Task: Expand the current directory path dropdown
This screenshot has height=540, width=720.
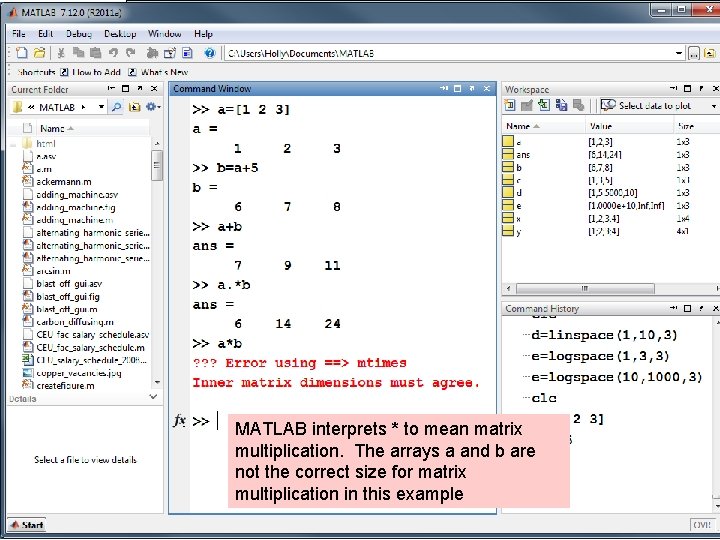Action: point(679,54)
